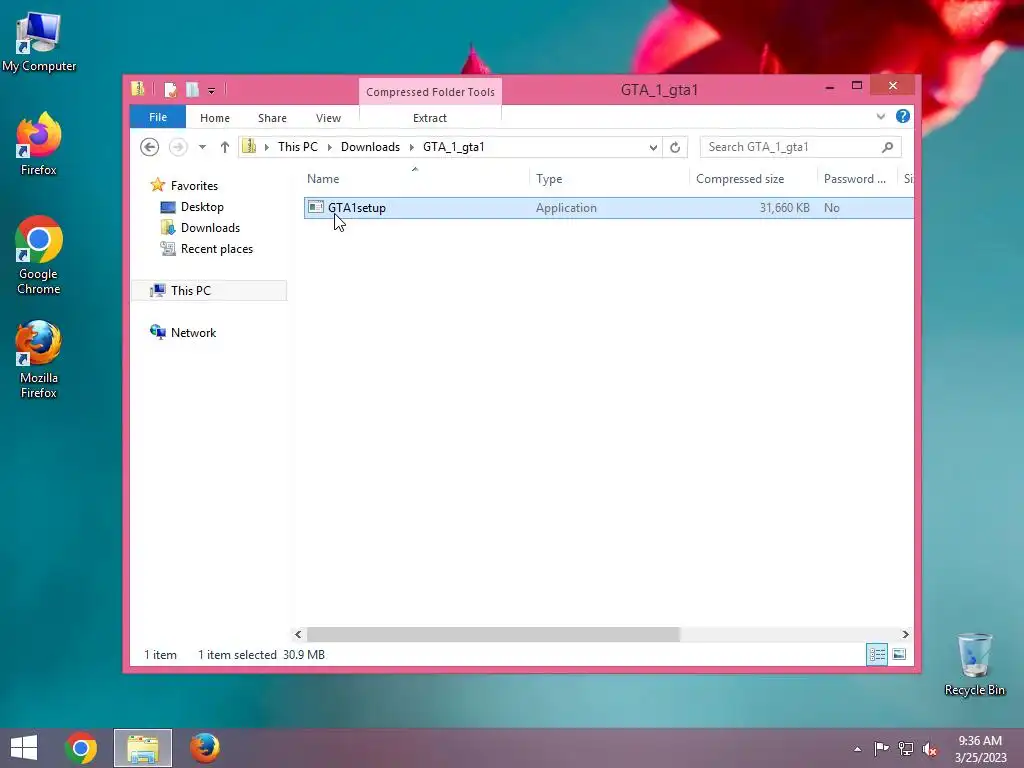Open Downloads in navigation pane

tap(210, 228)
